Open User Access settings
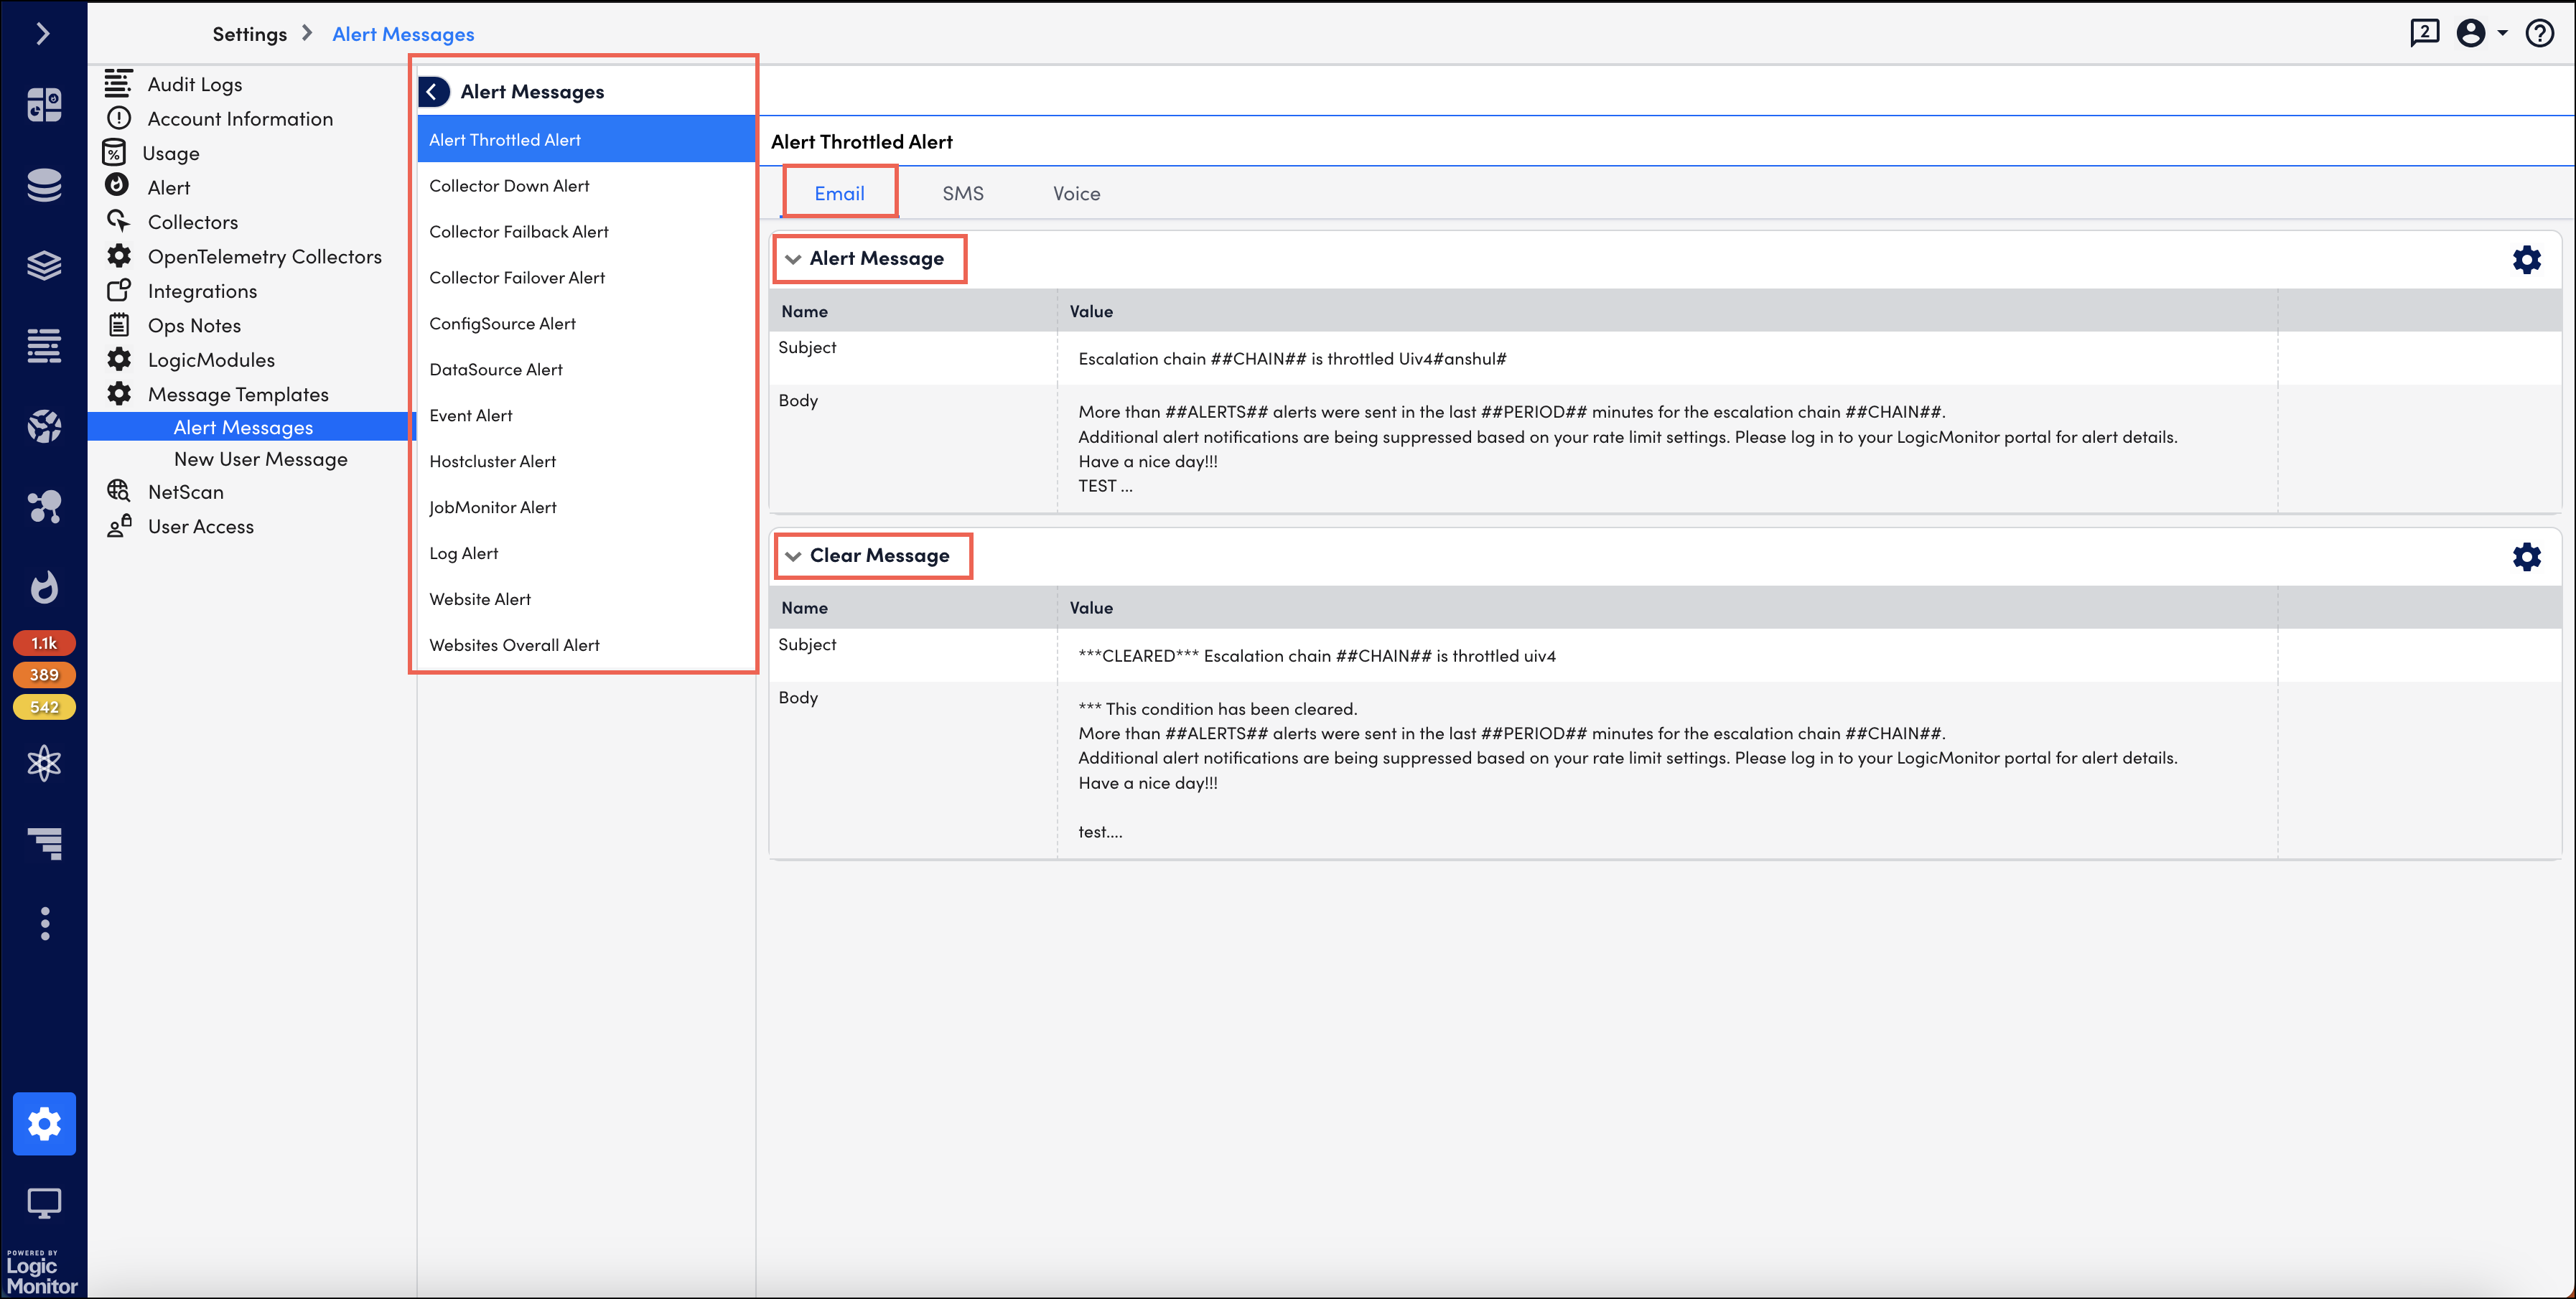The width and height of the screenshot is (2576, 1299). point(201,527)
